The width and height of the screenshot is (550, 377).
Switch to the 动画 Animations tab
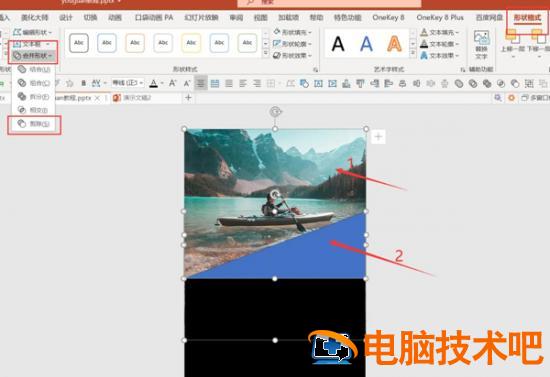(115, 18)
